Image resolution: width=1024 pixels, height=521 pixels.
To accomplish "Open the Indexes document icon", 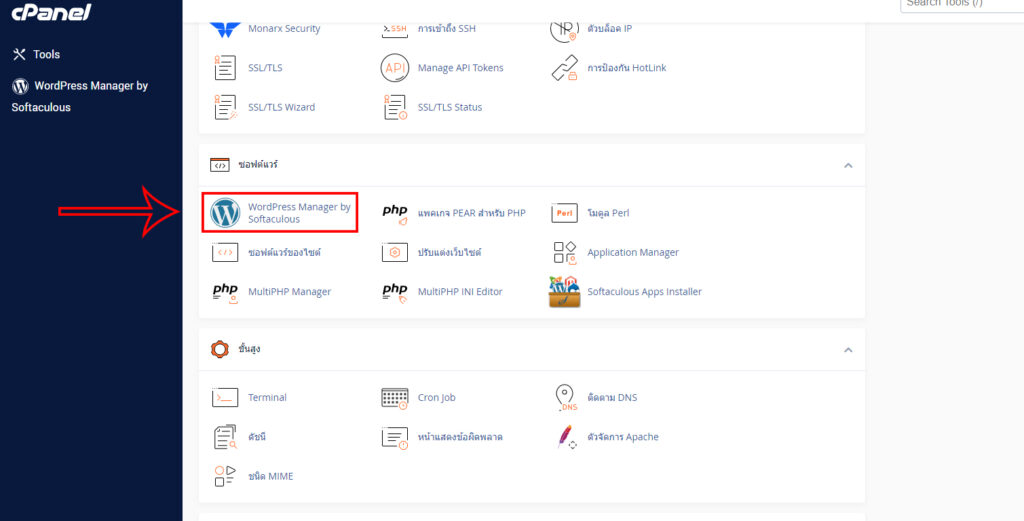I will [225, 437].
